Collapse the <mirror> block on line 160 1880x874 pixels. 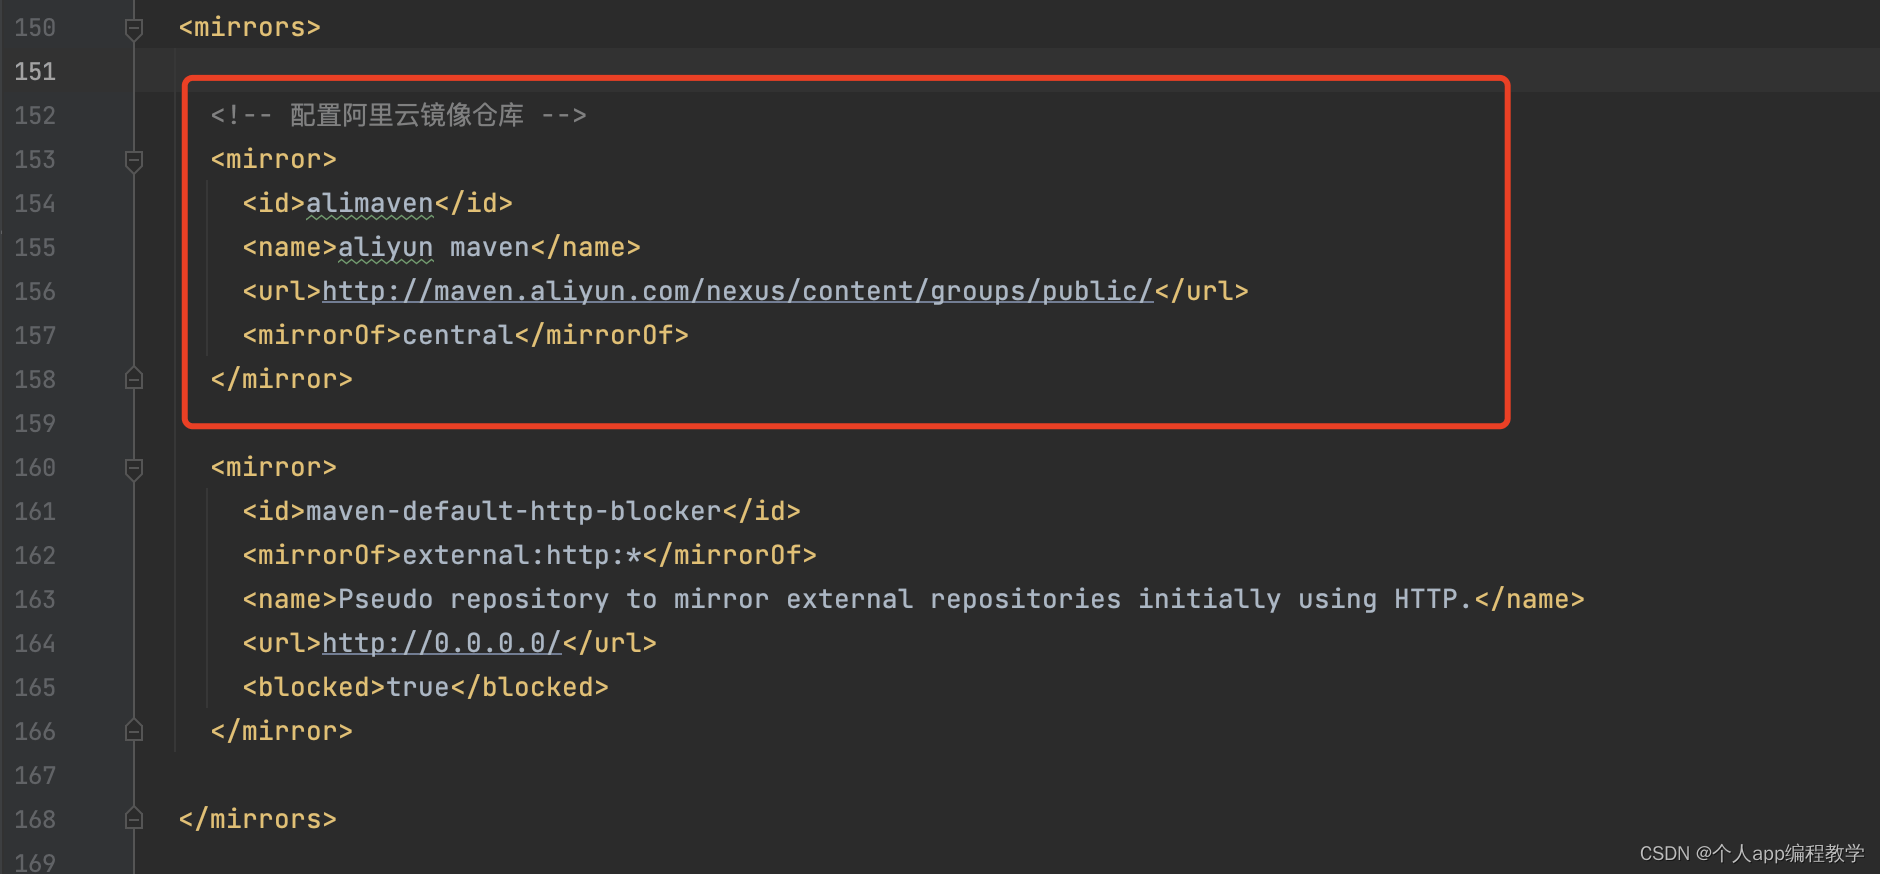pos(134,468)
